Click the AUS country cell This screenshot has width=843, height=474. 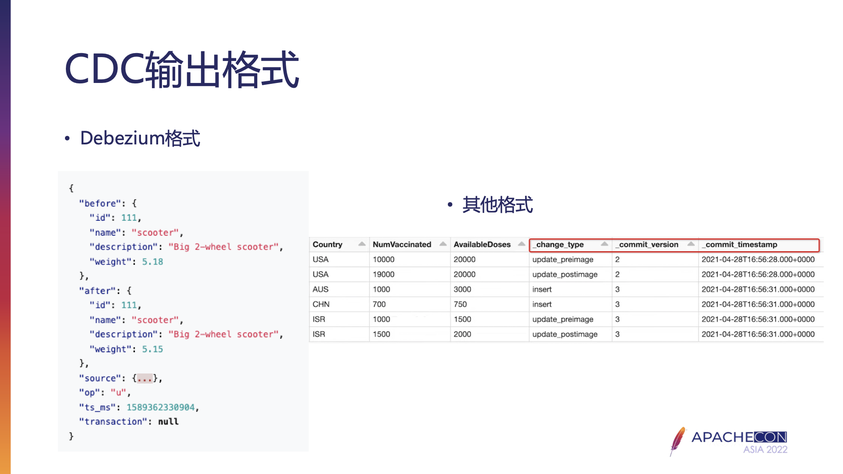321,290
